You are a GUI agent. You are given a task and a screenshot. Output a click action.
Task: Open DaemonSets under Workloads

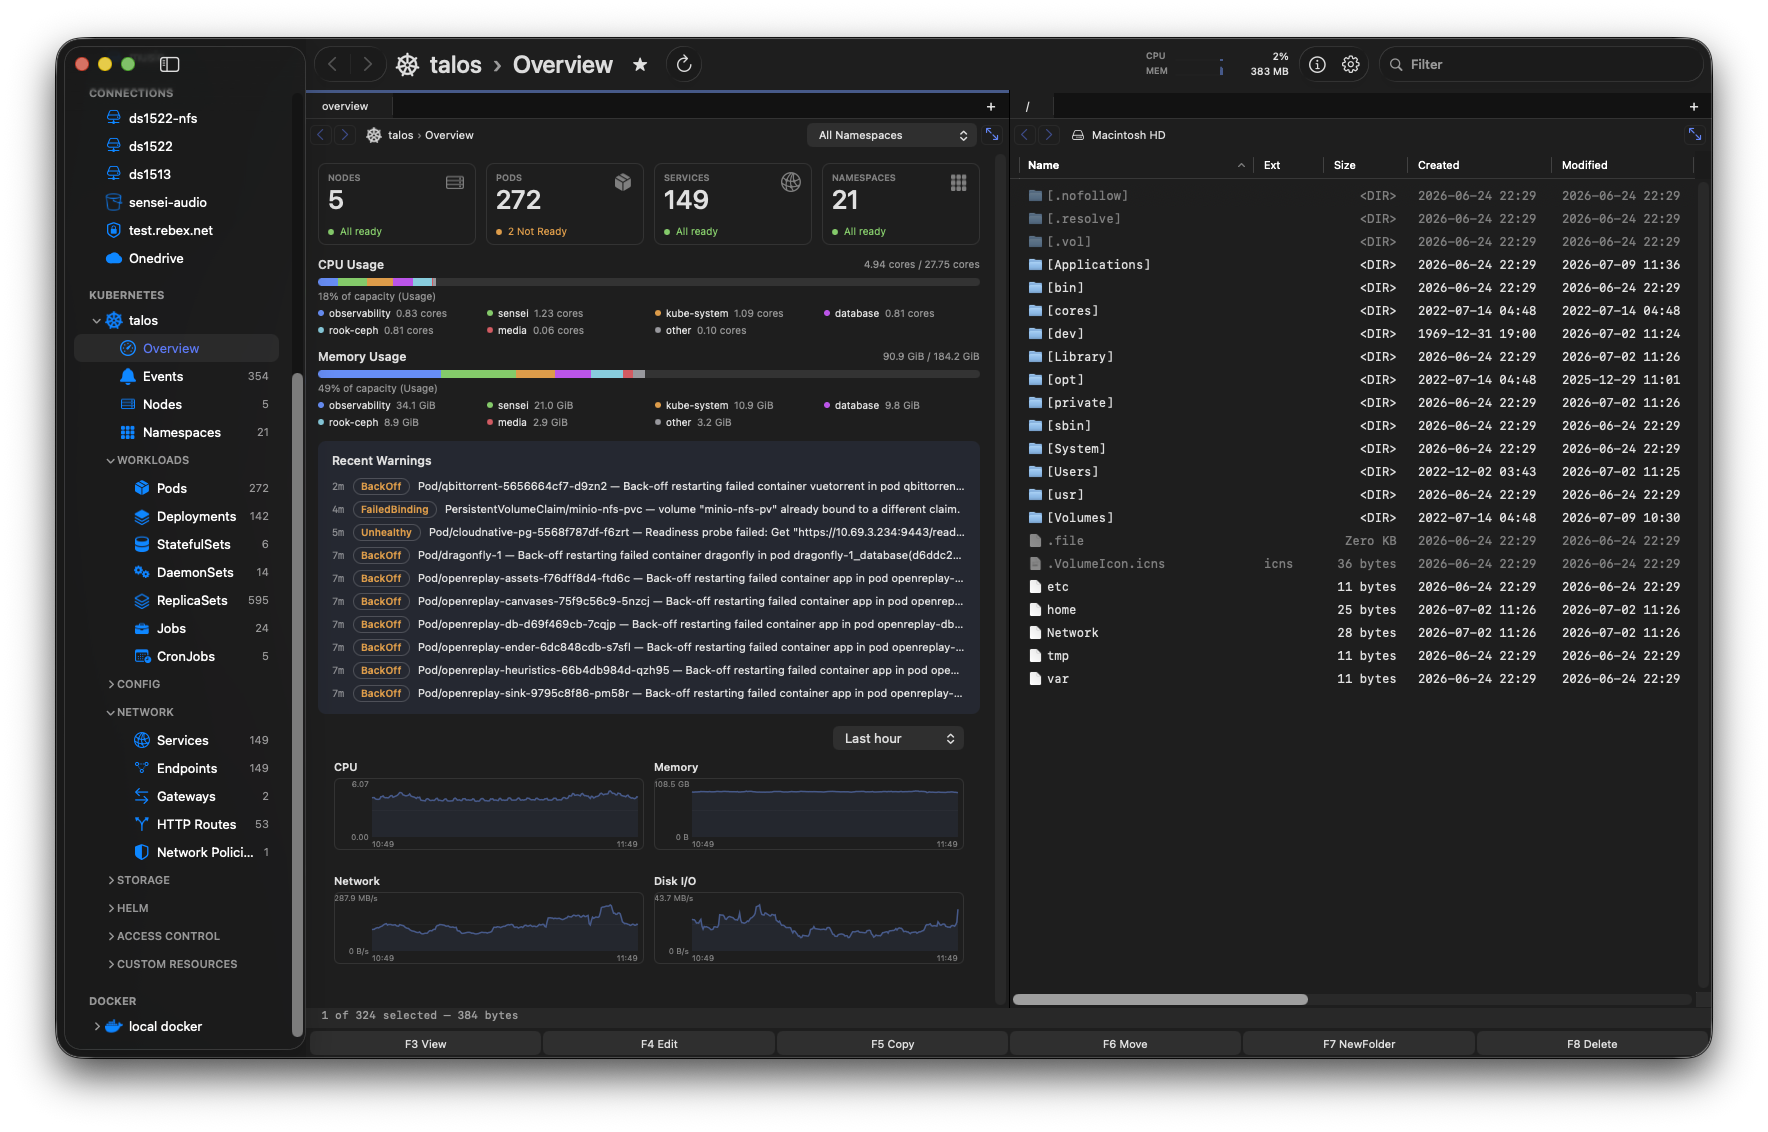(177, 572)
